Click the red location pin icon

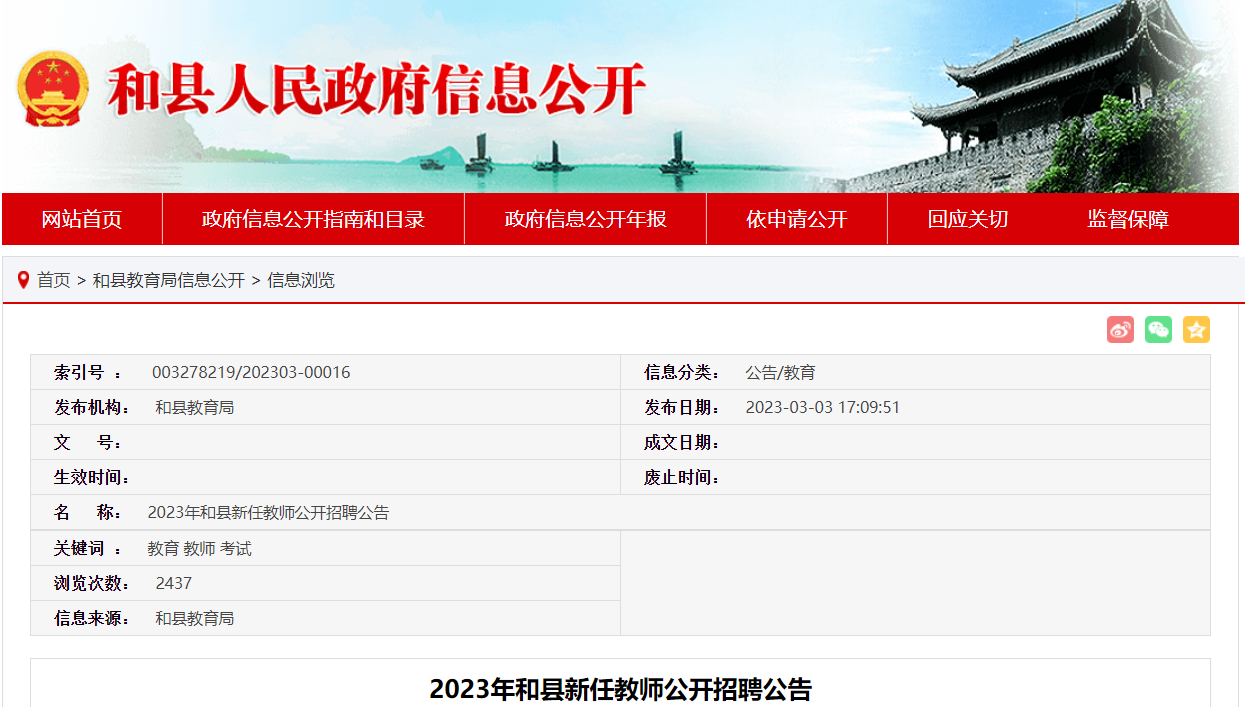click(23, 280)
